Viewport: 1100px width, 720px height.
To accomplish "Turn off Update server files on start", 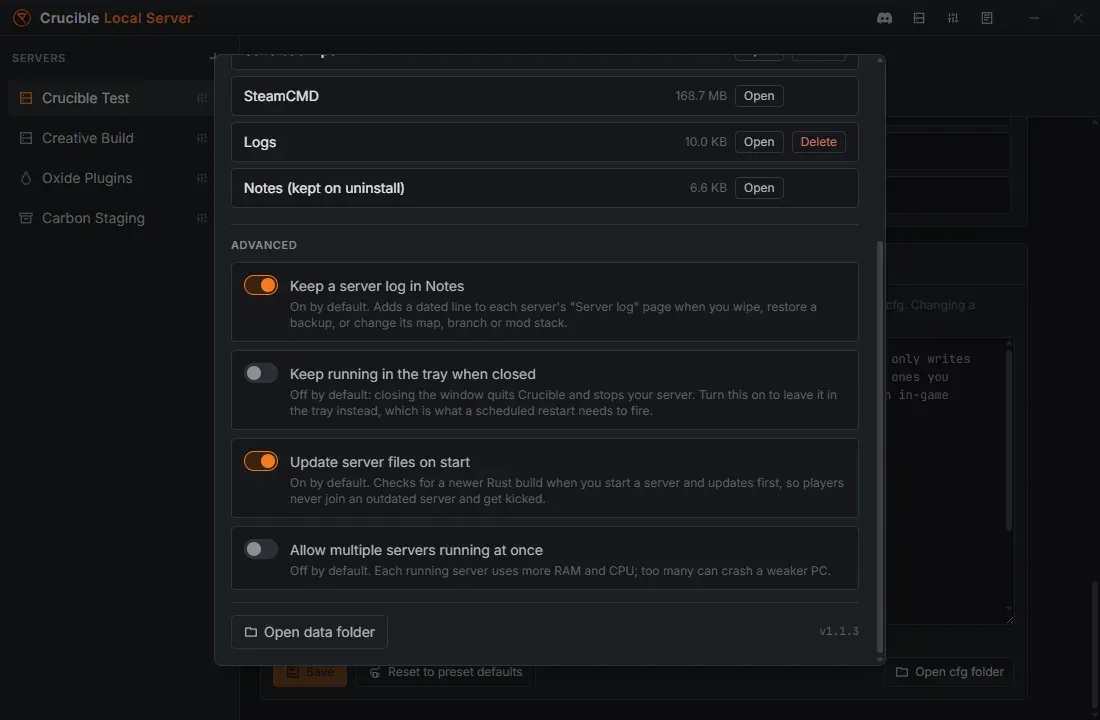I will coord(261,461).
